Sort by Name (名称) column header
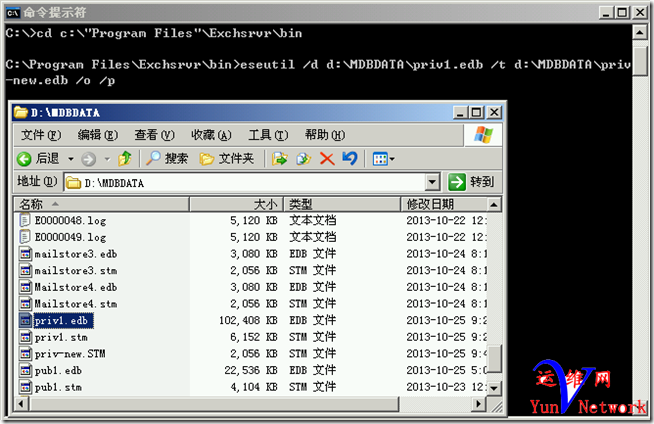 102,204
